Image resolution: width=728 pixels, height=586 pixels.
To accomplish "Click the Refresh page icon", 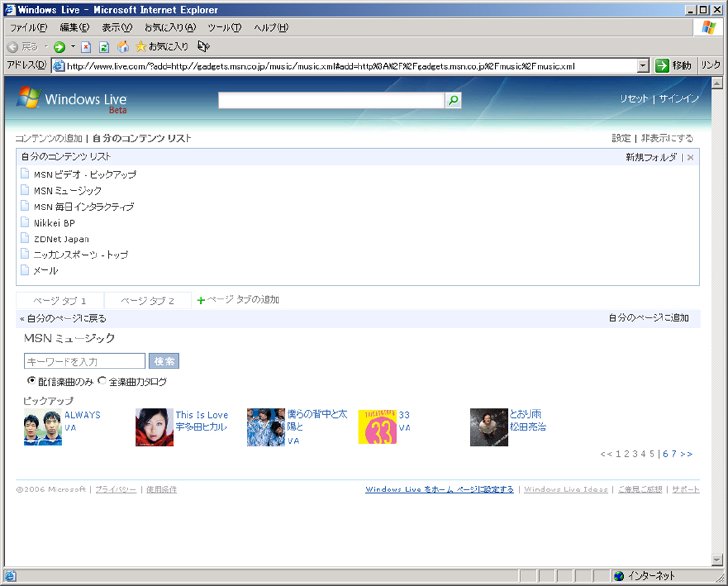I will (104, 47).
